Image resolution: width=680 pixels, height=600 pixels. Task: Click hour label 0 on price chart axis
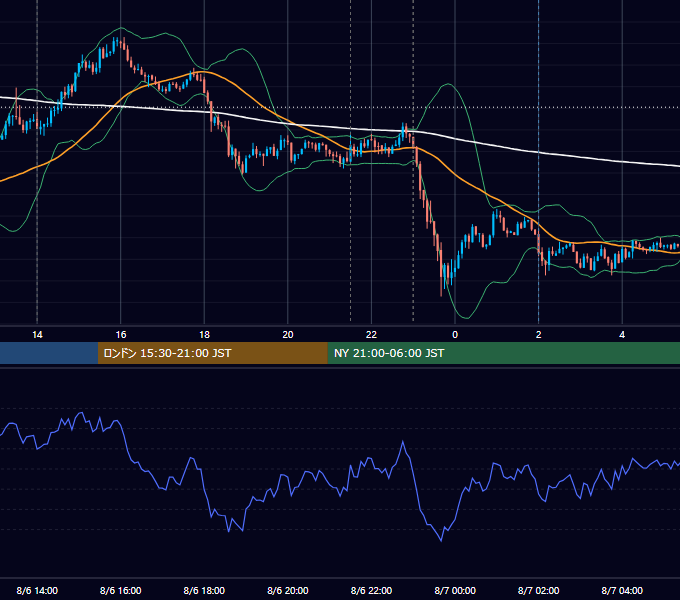[x=455, y=335]
